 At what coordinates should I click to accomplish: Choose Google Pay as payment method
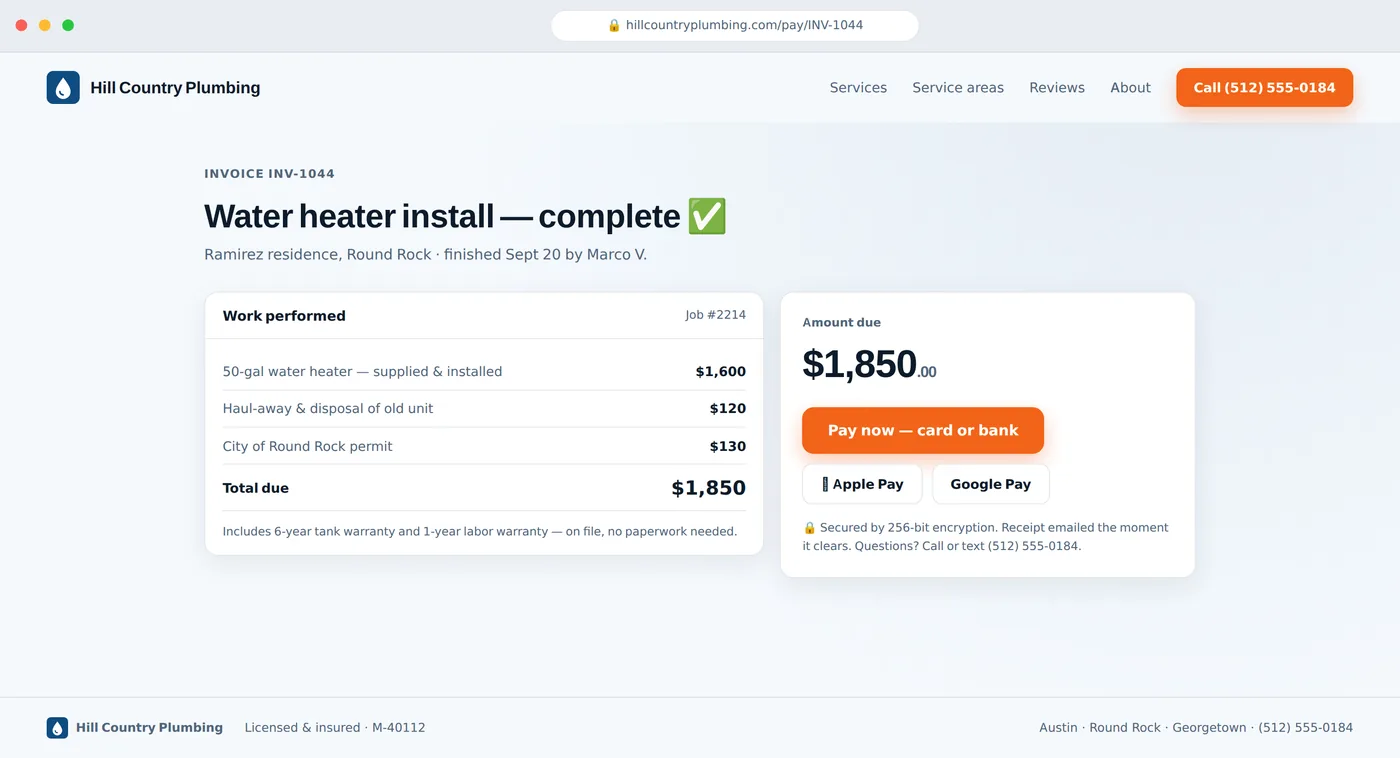(990, 484)
